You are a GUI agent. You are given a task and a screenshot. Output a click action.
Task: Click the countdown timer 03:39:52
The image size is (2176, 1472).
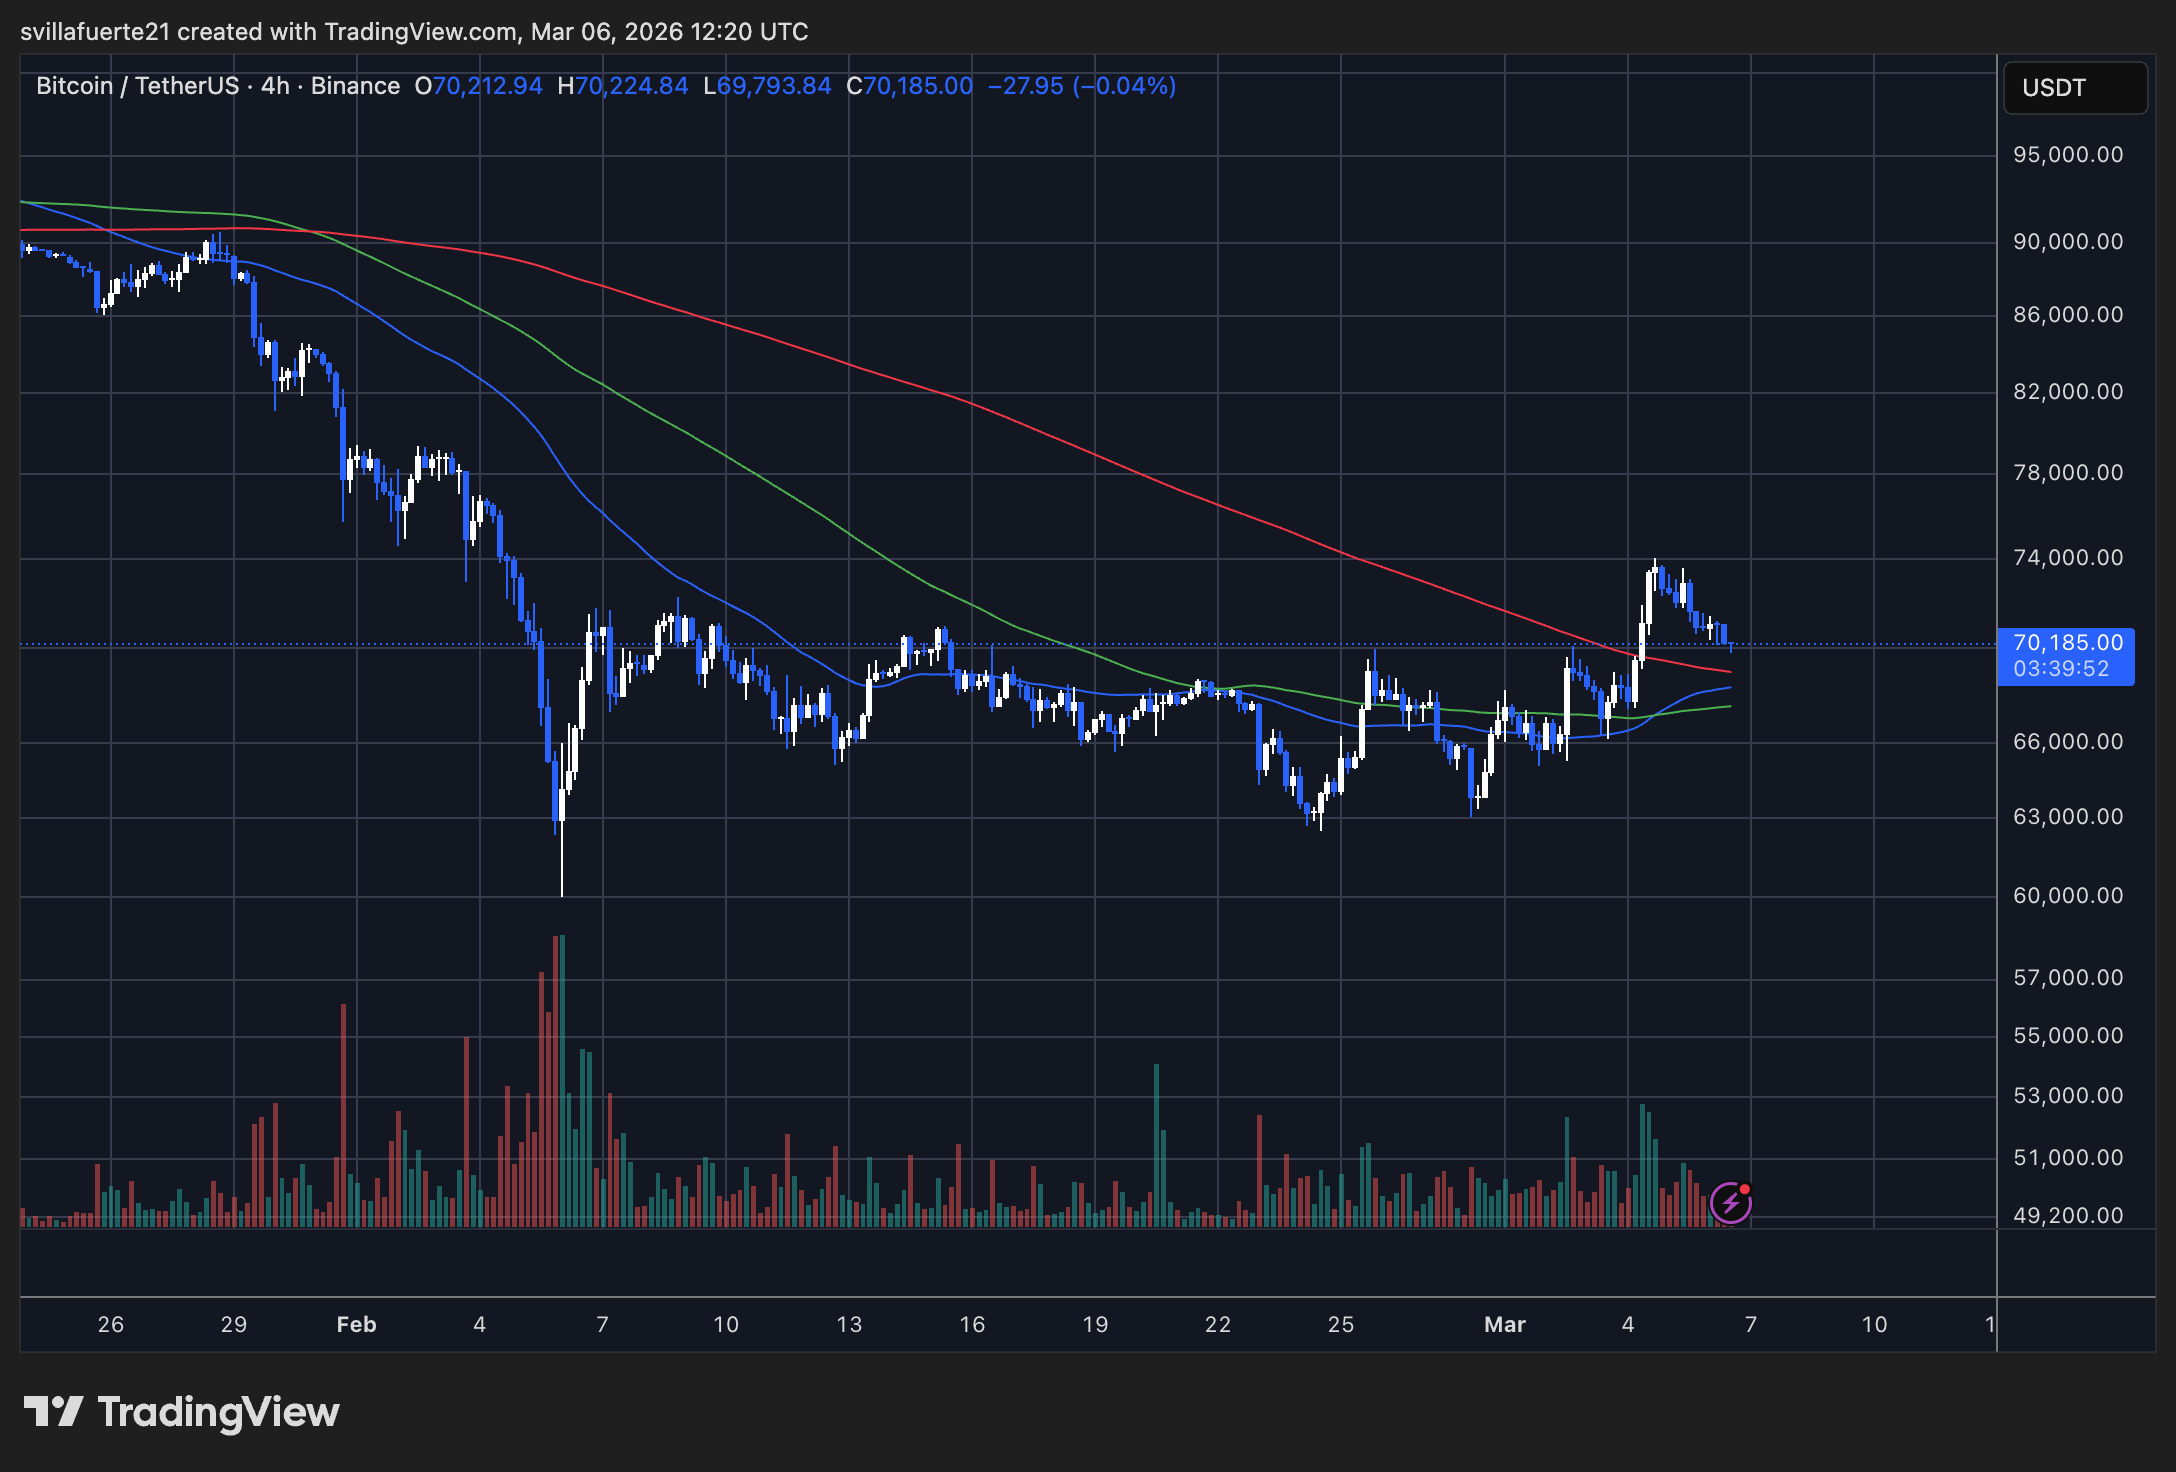pyautogui.click(x=2061, y=669)
